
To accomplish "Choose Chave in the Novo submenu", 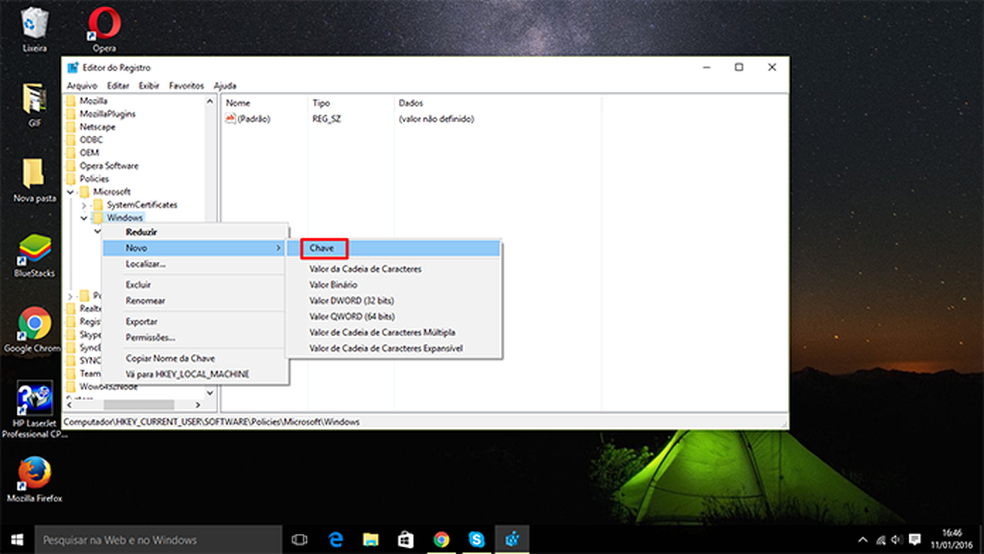I will click(x=322, y=248).
